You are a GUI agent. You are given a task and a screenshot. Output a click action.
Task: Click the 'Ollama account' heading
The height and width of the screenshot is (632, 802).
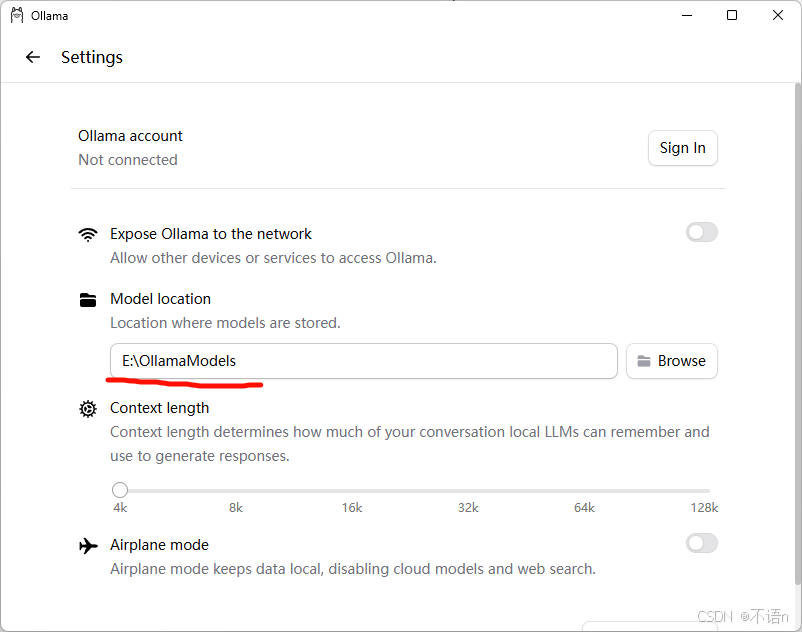coord(130,136)
